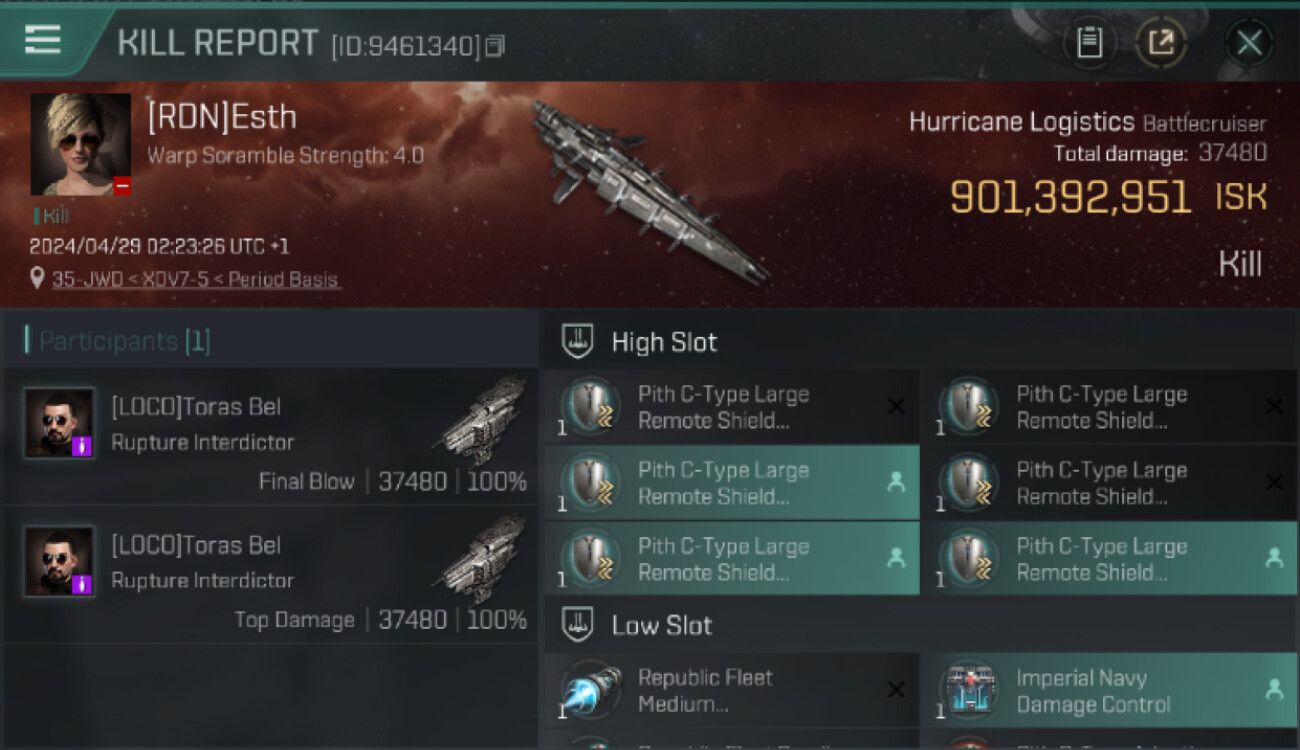Select the Republic Fleet Medium module
The width and height of the screenshot is (1300, 750).
[732, 690]
